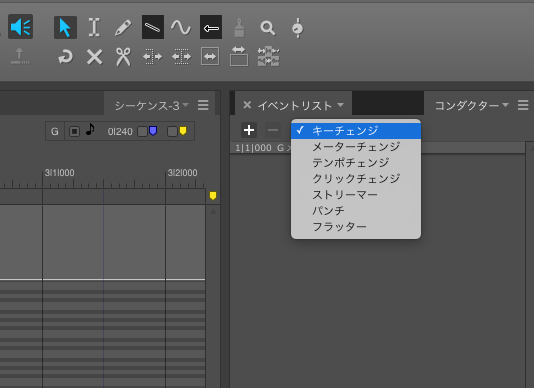Screen dimensions: 534x388
Task: Toggle the square grid snap button
Action: click(x=74, y=131)
